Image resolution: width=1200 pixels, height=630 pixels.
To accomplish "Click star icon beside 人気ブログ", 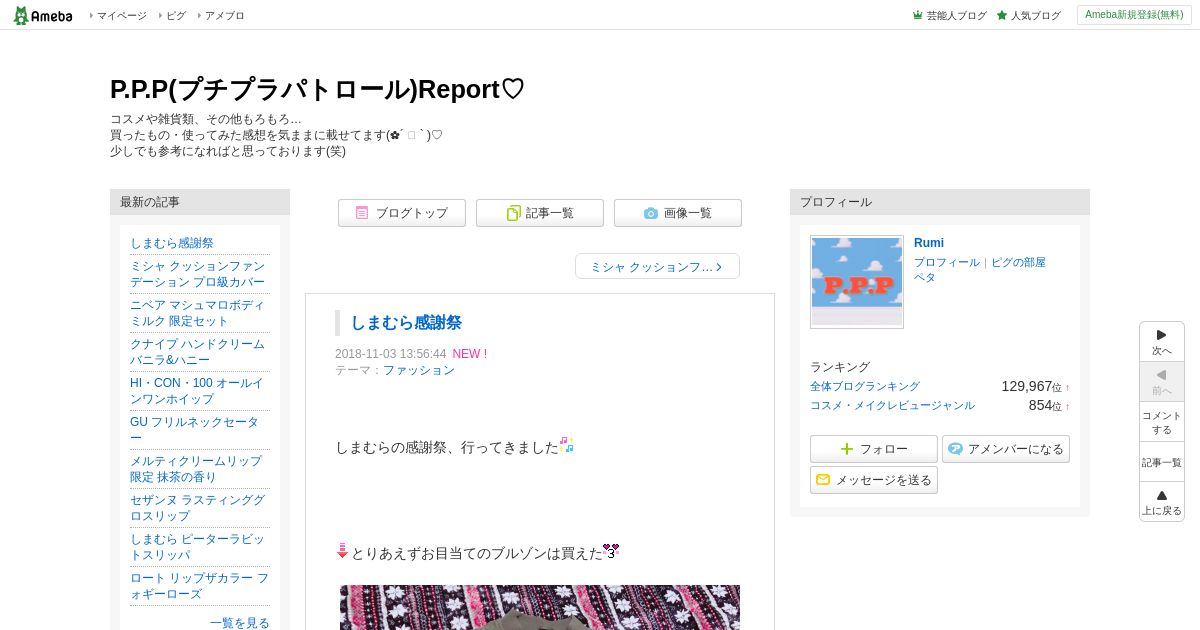I will pos(1002,15).
